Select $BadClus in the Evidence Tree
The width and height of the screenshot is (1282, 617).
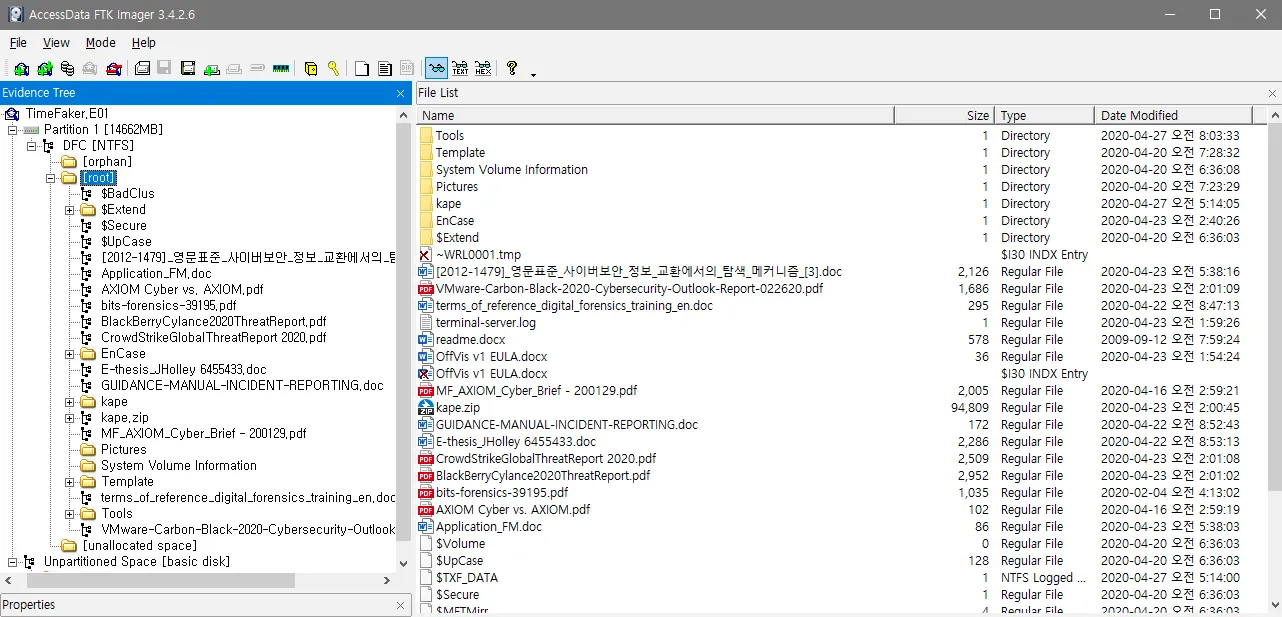tap(127, 194)
